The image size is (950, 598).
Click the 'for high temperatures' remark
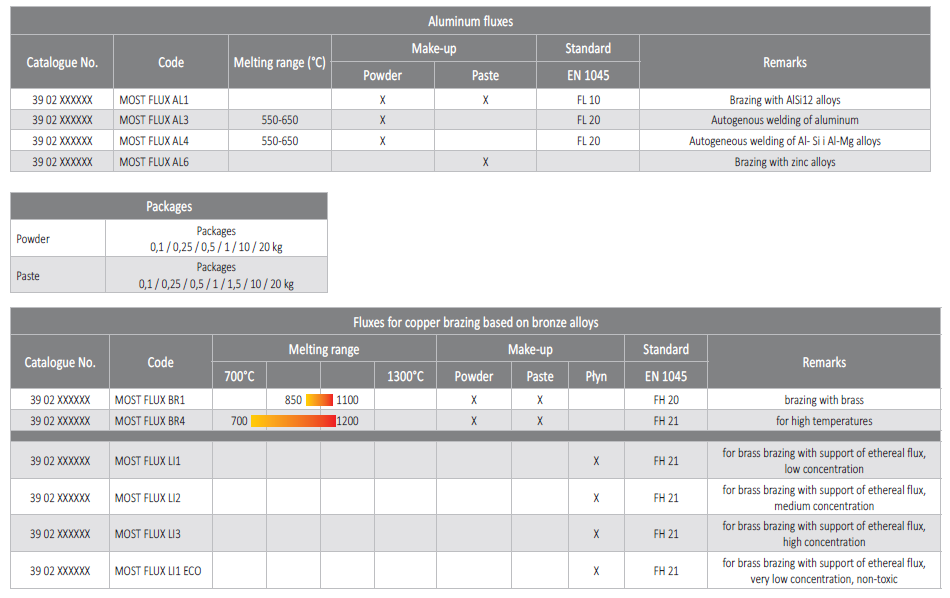point(824,421)
